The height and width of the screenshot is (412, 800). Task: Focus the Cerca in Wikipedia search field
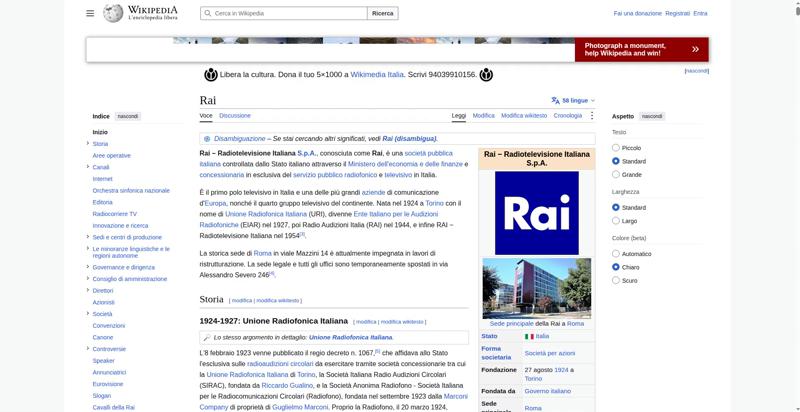284,13
